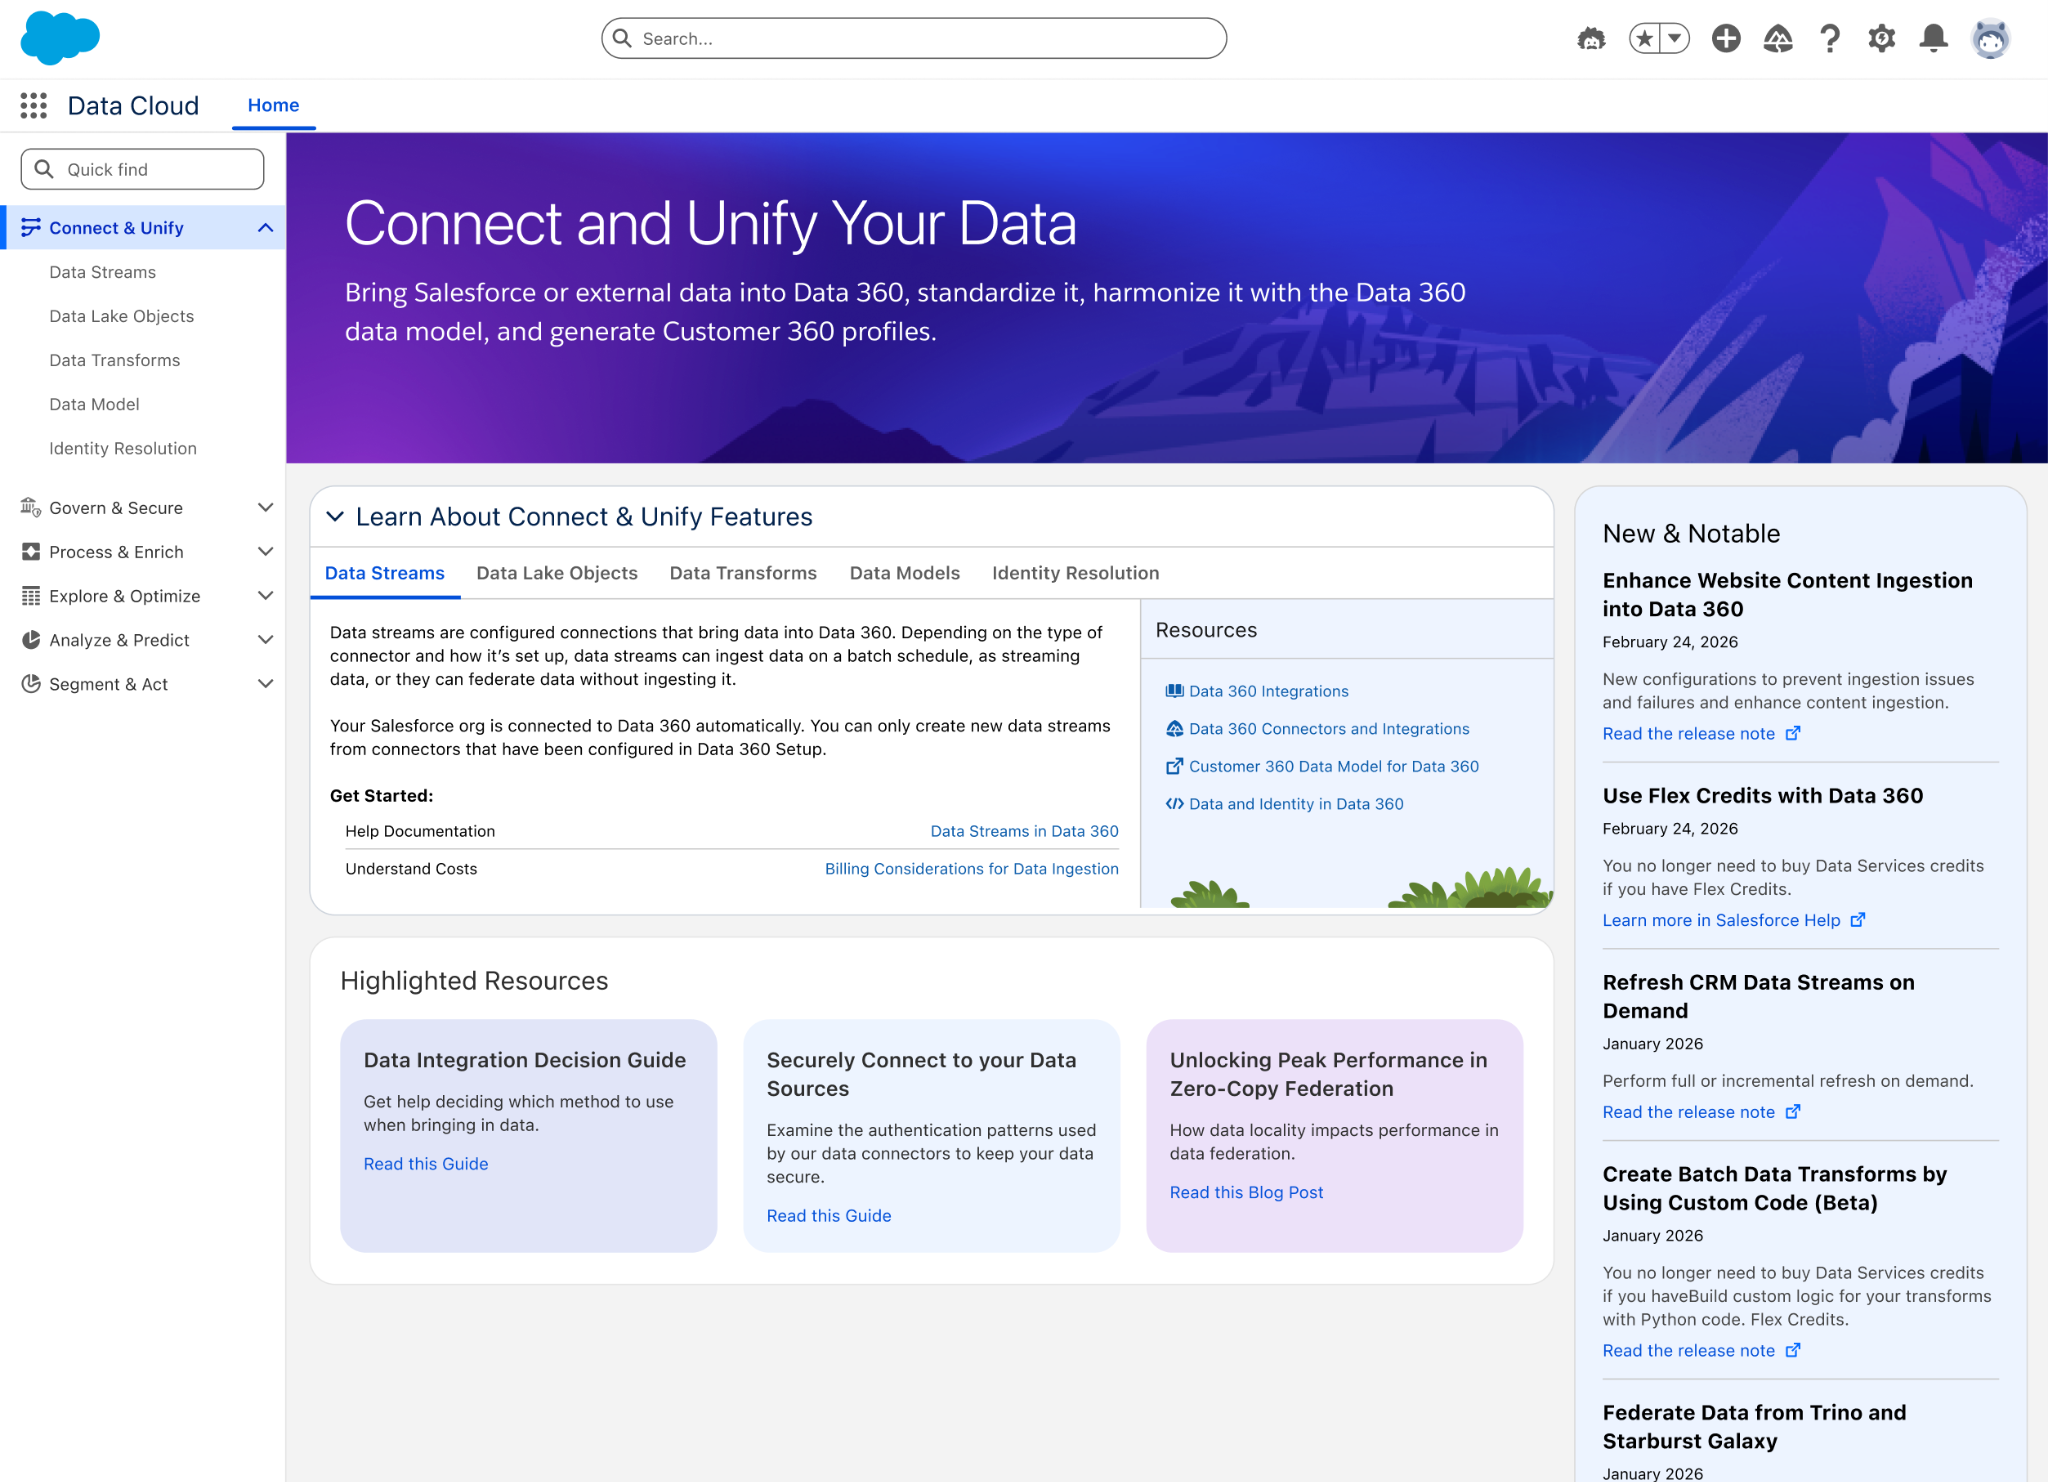2048x1482 pixels.
Task: Click the Govern & Secure icon
Action: [31, 507]
